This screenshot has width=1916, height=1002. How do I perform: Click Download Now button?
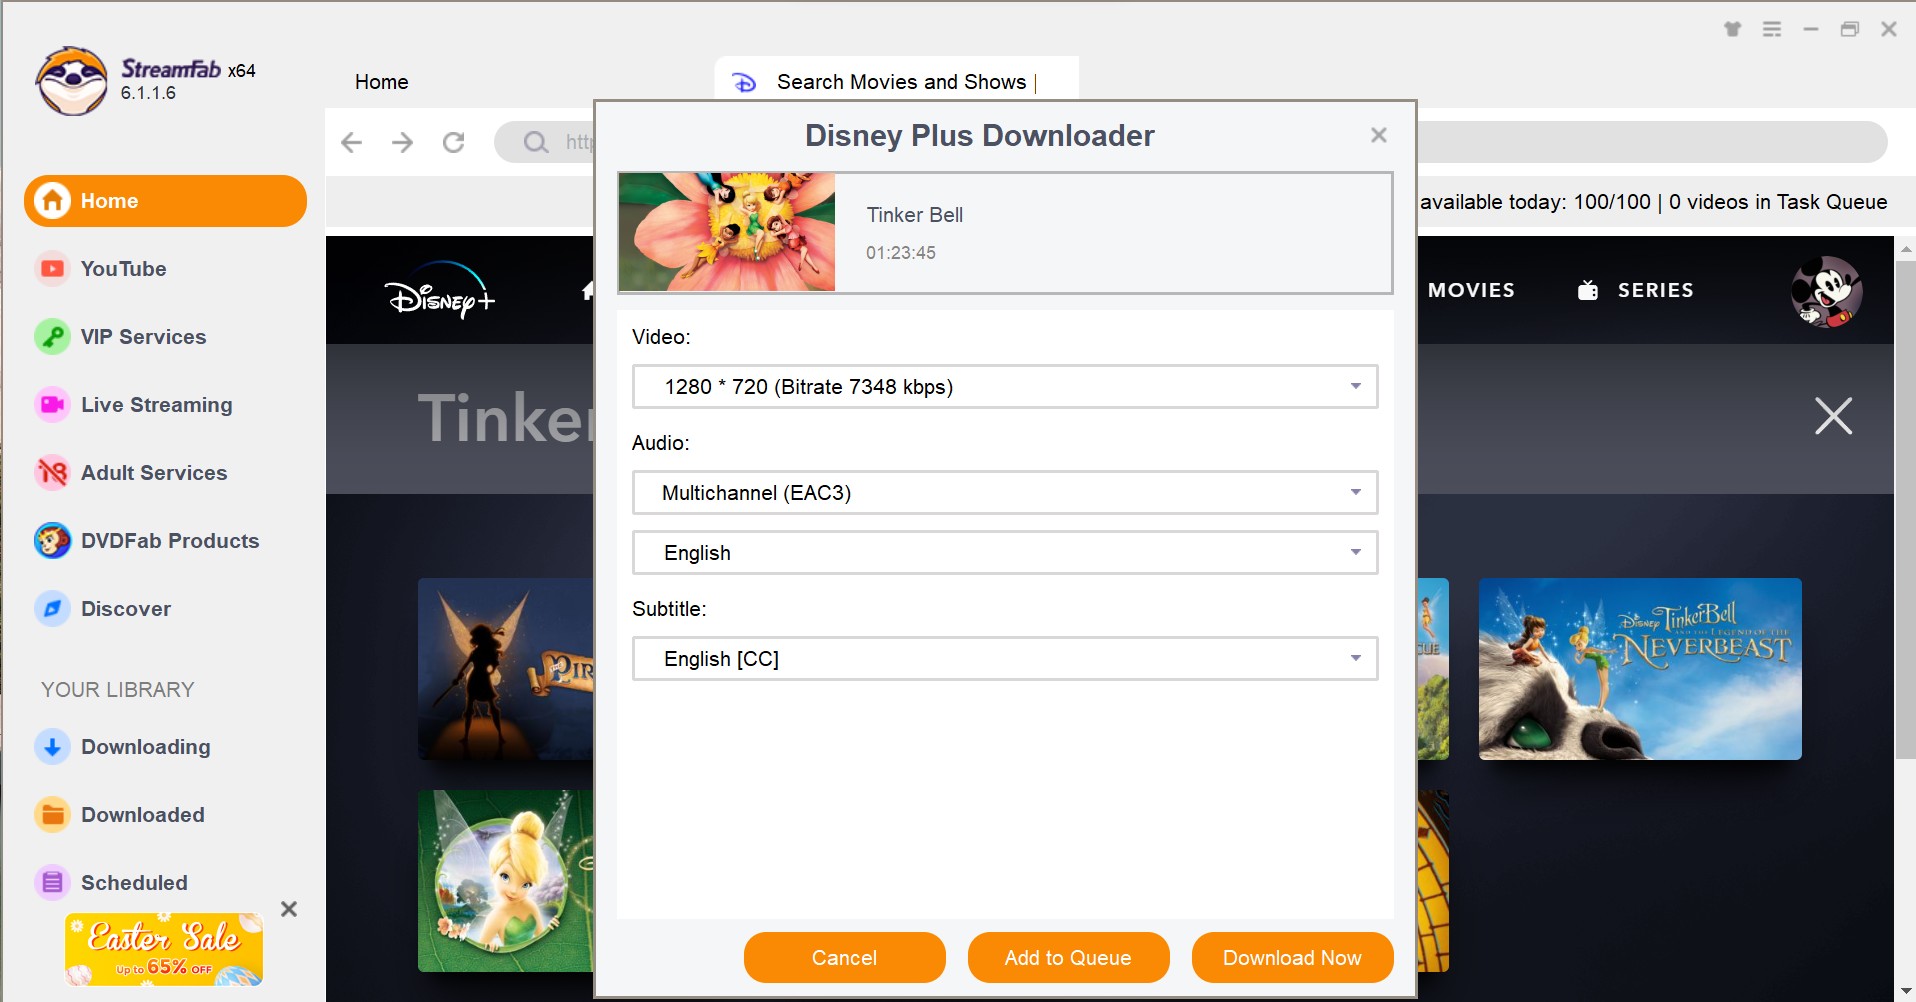[1292, 958]
